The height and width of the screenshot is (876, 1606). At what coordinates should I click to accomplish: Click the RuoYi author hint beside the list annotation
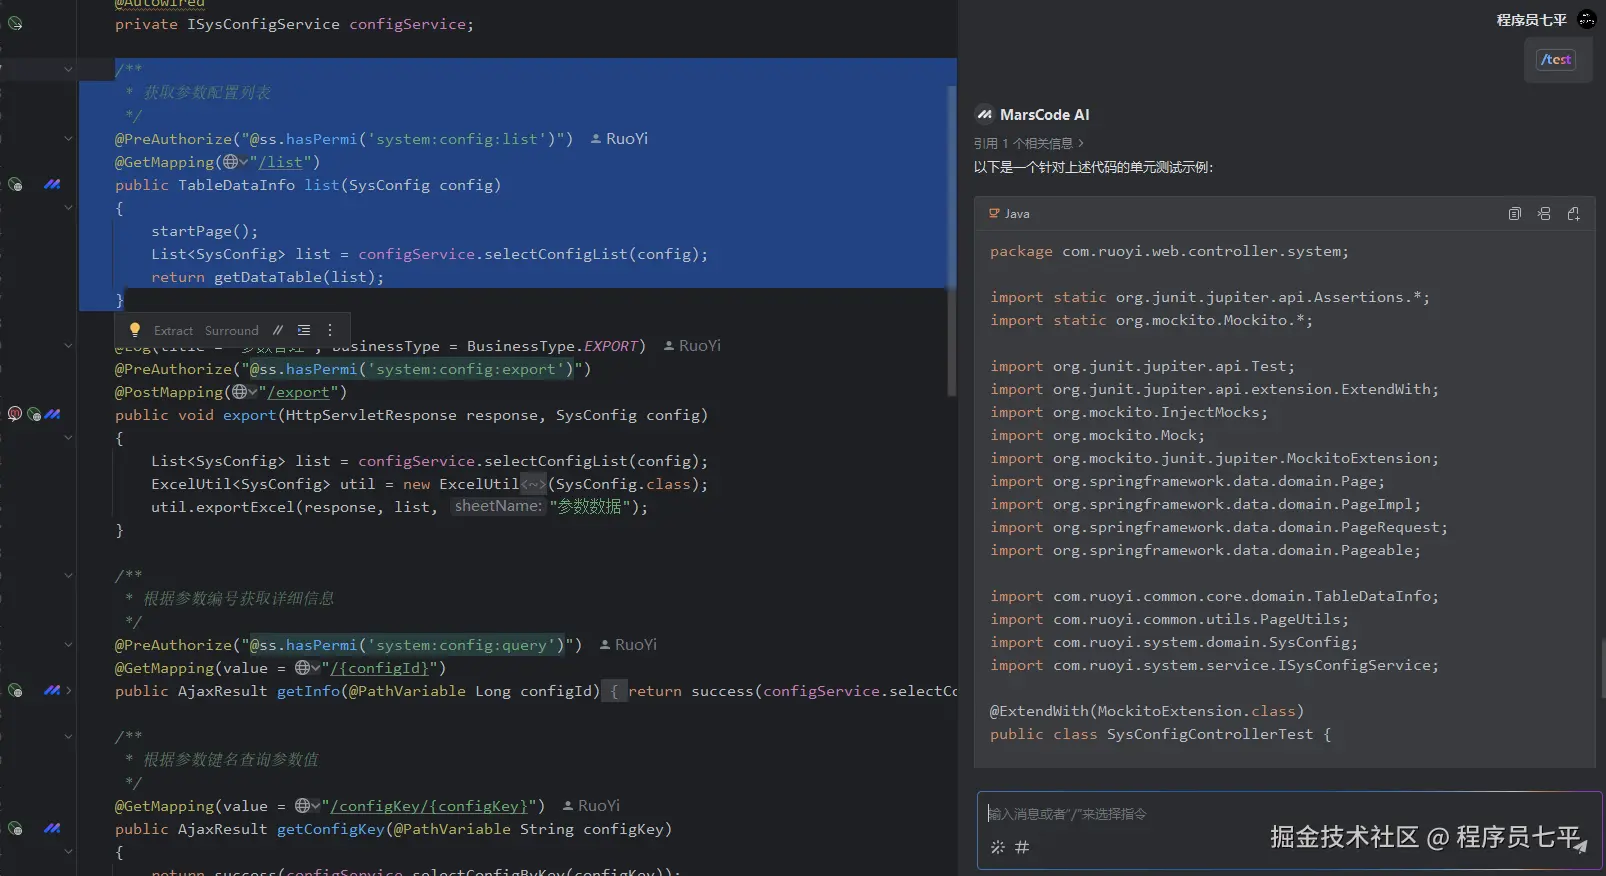(x=620, y=139)
